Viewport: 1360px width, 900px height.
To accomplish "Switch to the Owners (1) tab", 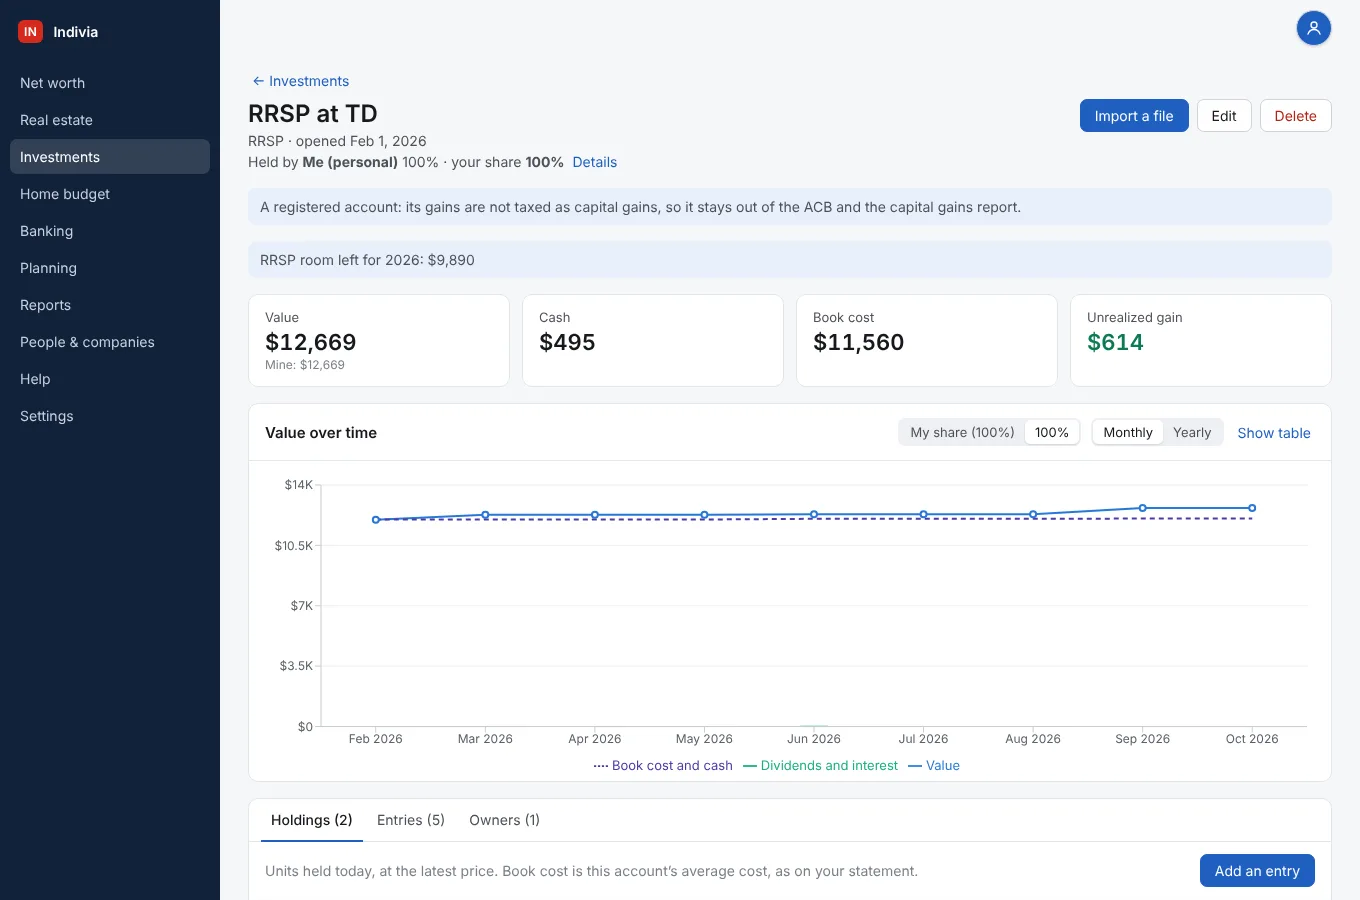I will pyautogui.click(x=505, y=820).
